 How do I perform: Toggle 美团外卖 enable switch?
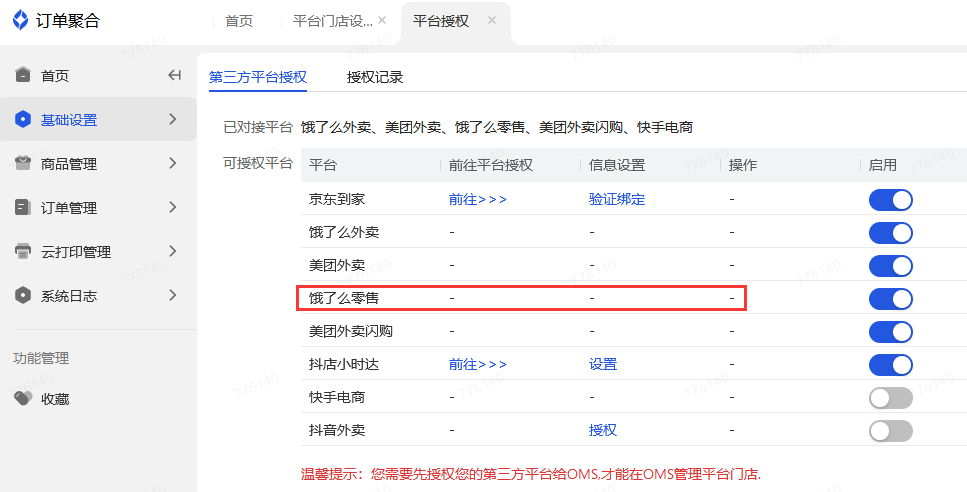891,266
